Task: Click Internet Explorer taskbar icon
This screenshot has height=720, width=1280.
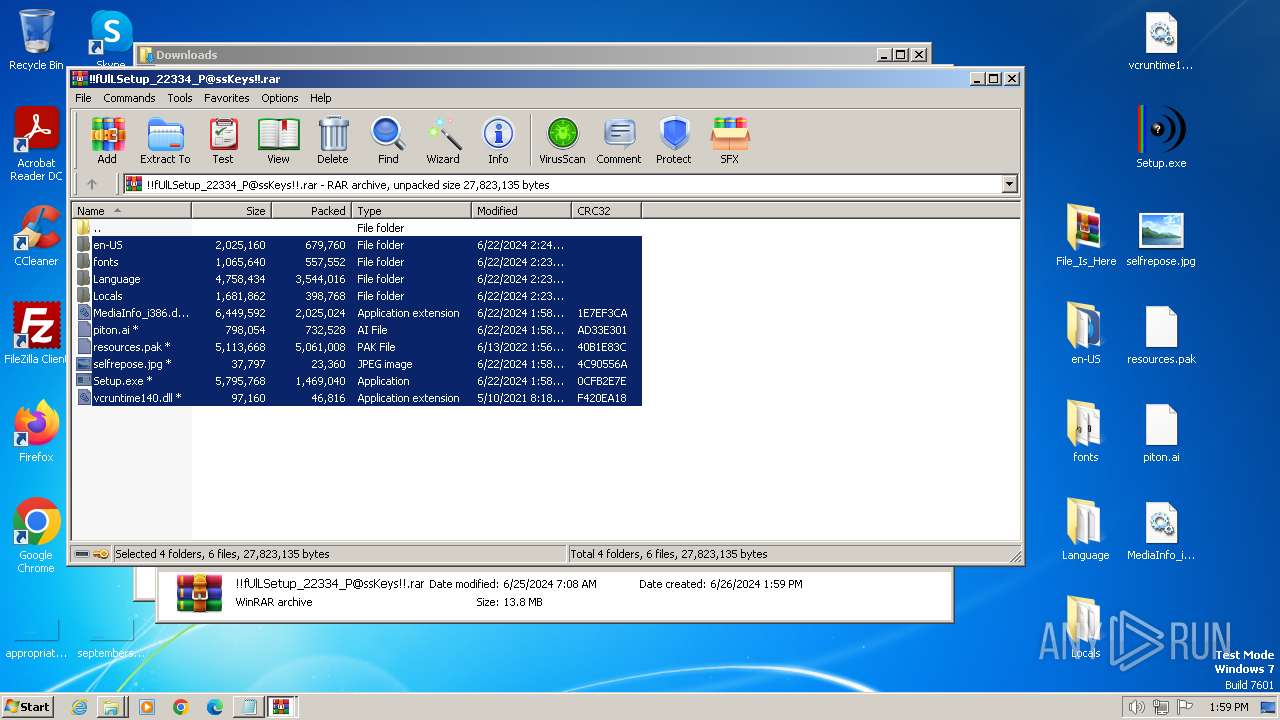Action: pos(80,707)
